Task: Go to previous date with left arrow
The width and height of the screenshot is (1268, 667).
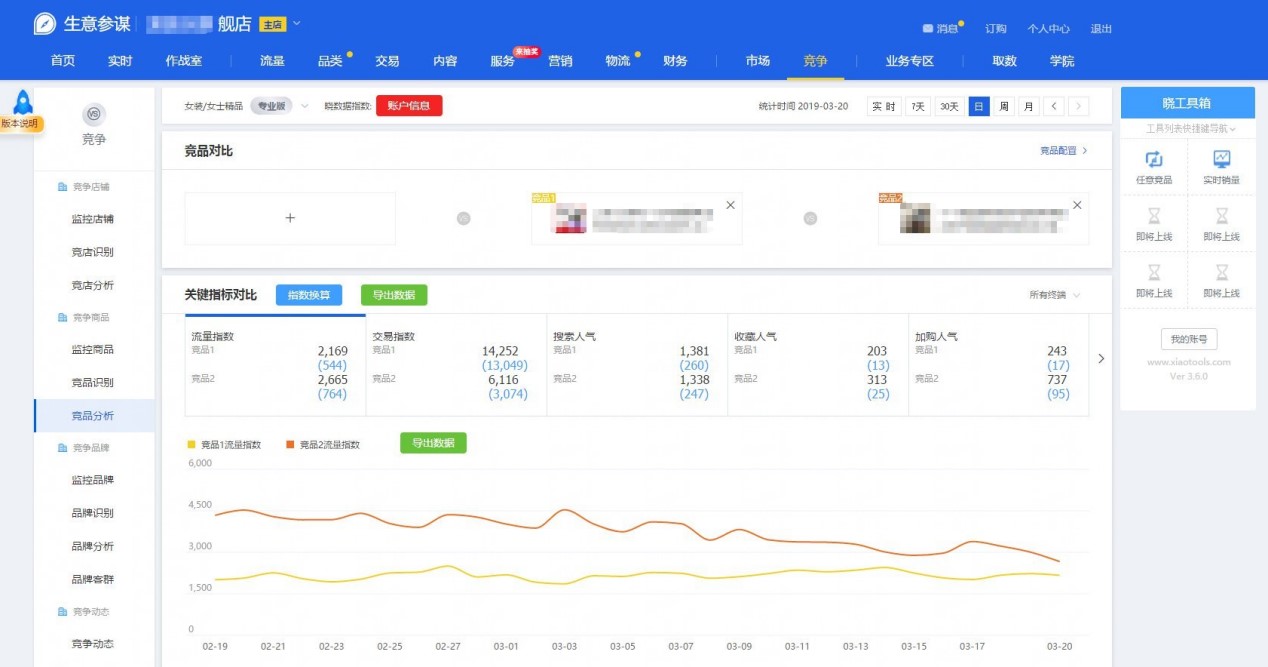Action: coord(1054,106)
